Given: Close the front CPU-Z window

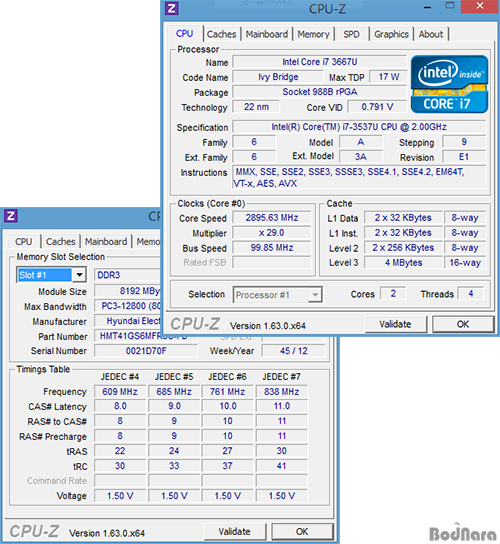Looking at the screenshot, I should pos(480,6).
